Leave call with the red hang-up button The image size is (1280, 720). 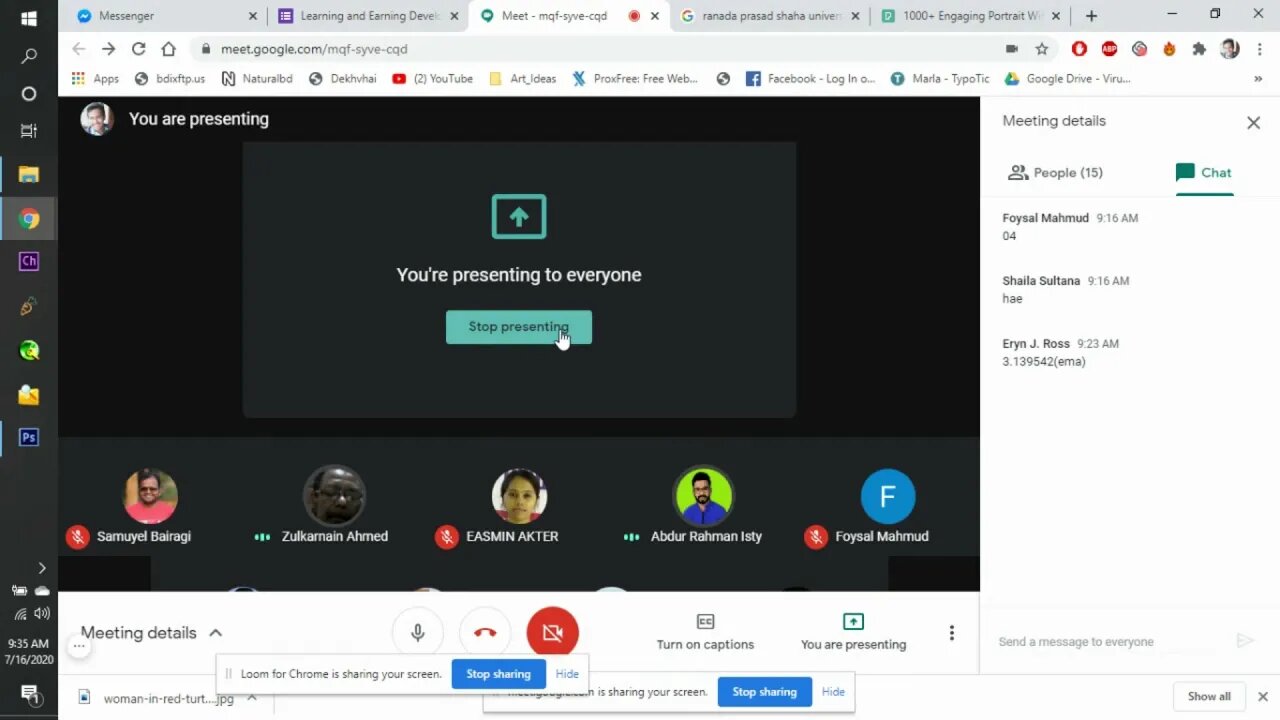(x=485, y=632)
